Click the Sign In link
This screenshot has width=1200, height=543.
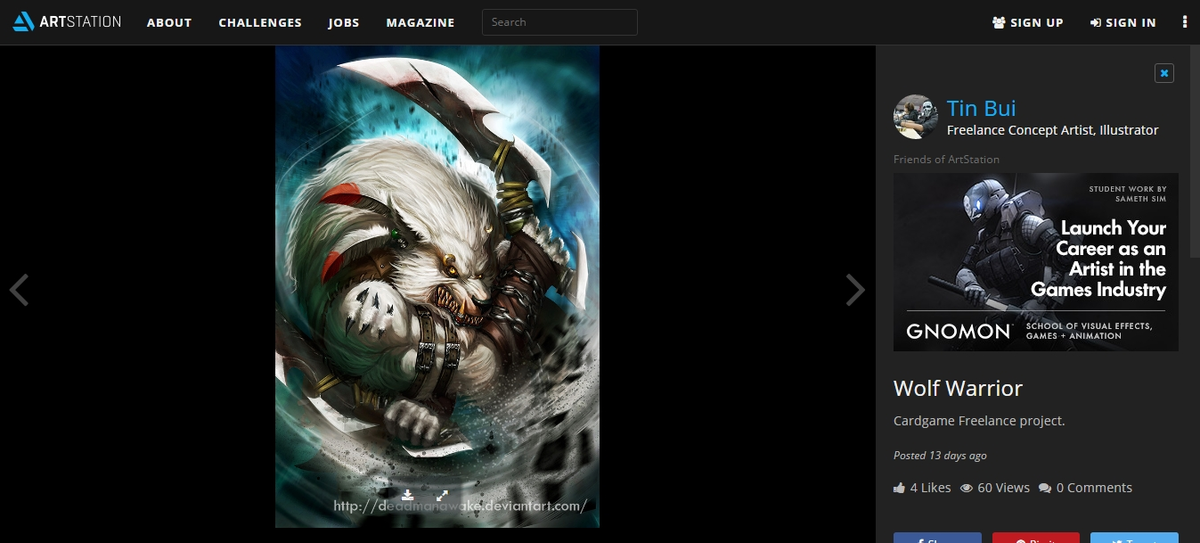point(1123,22)
